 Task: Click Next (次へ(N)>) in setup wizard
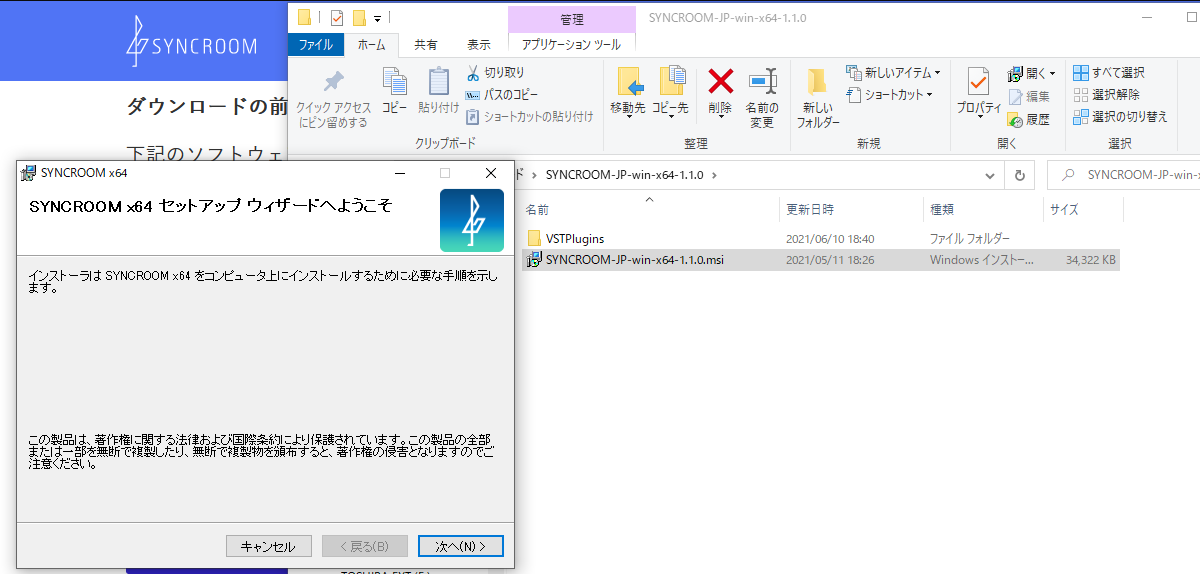pos(460,546)
